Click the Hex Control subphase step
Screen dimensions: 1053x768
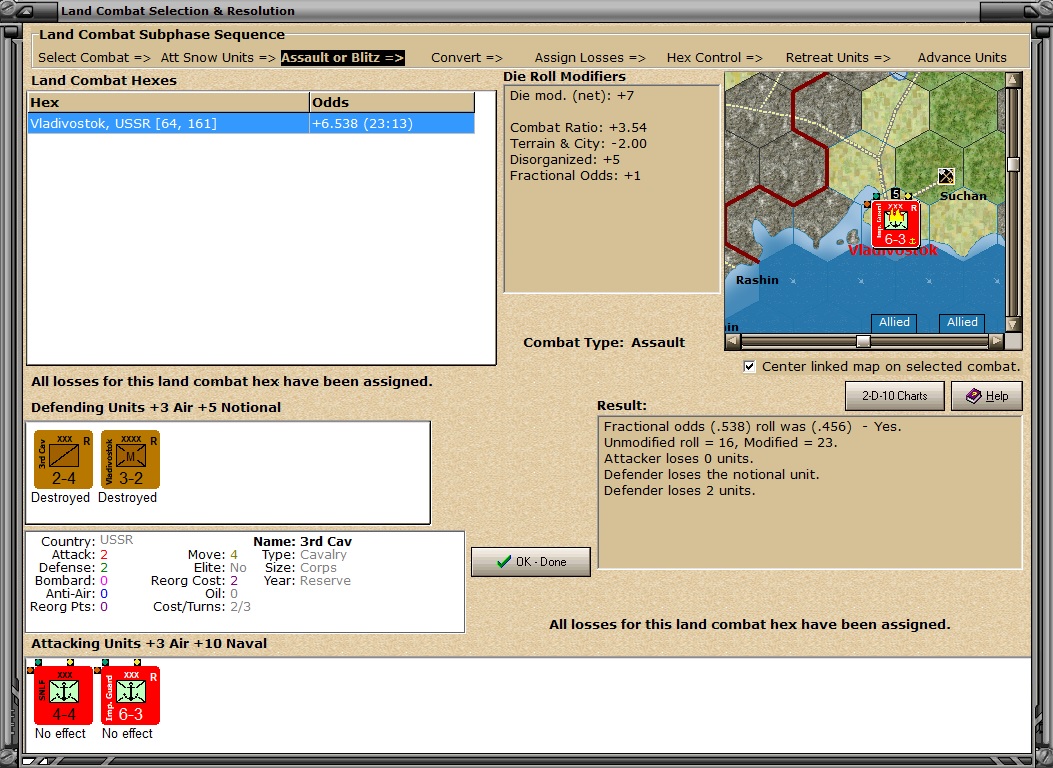pos(715,58)
